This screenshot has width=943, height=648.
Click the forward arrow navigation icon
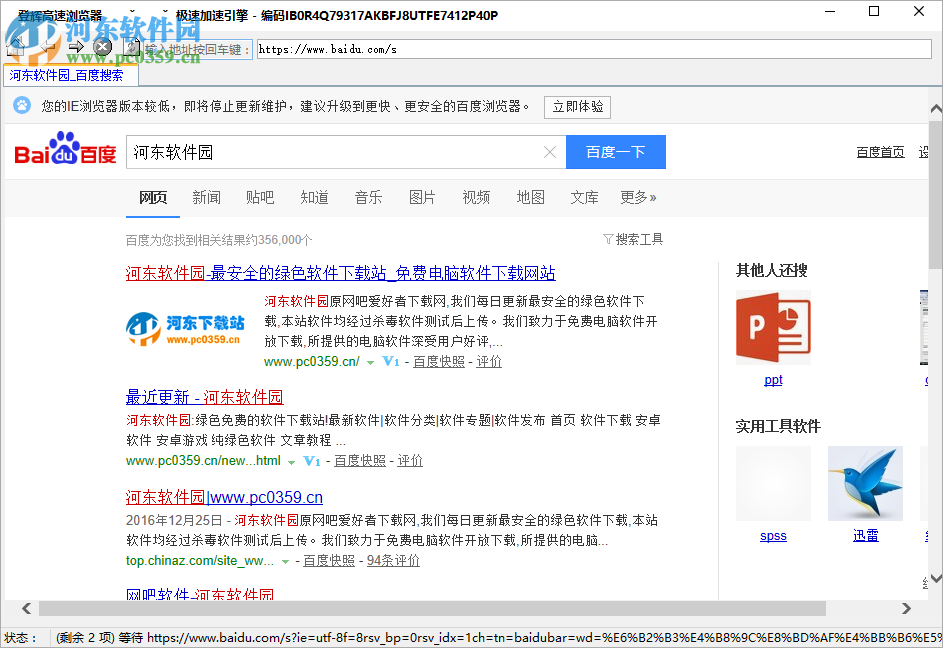[76, 47]
